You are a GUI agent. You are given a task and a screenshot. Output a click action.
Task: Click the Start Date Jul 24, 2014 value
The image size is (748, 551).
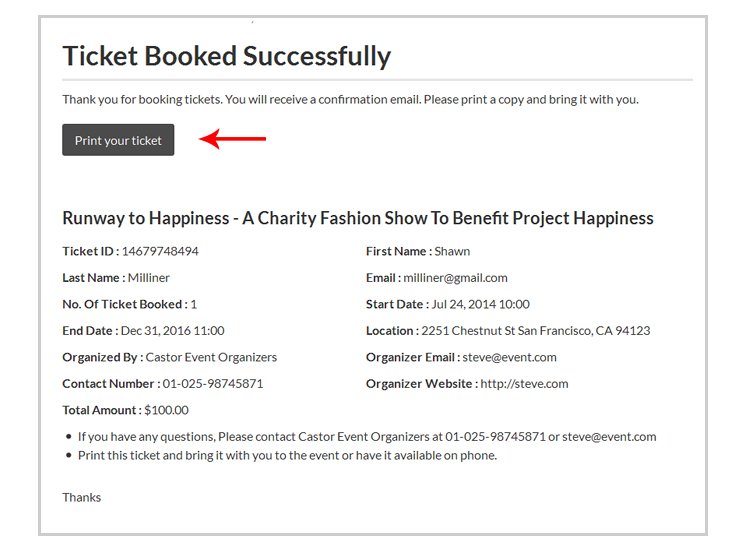[x=480, y=304]
